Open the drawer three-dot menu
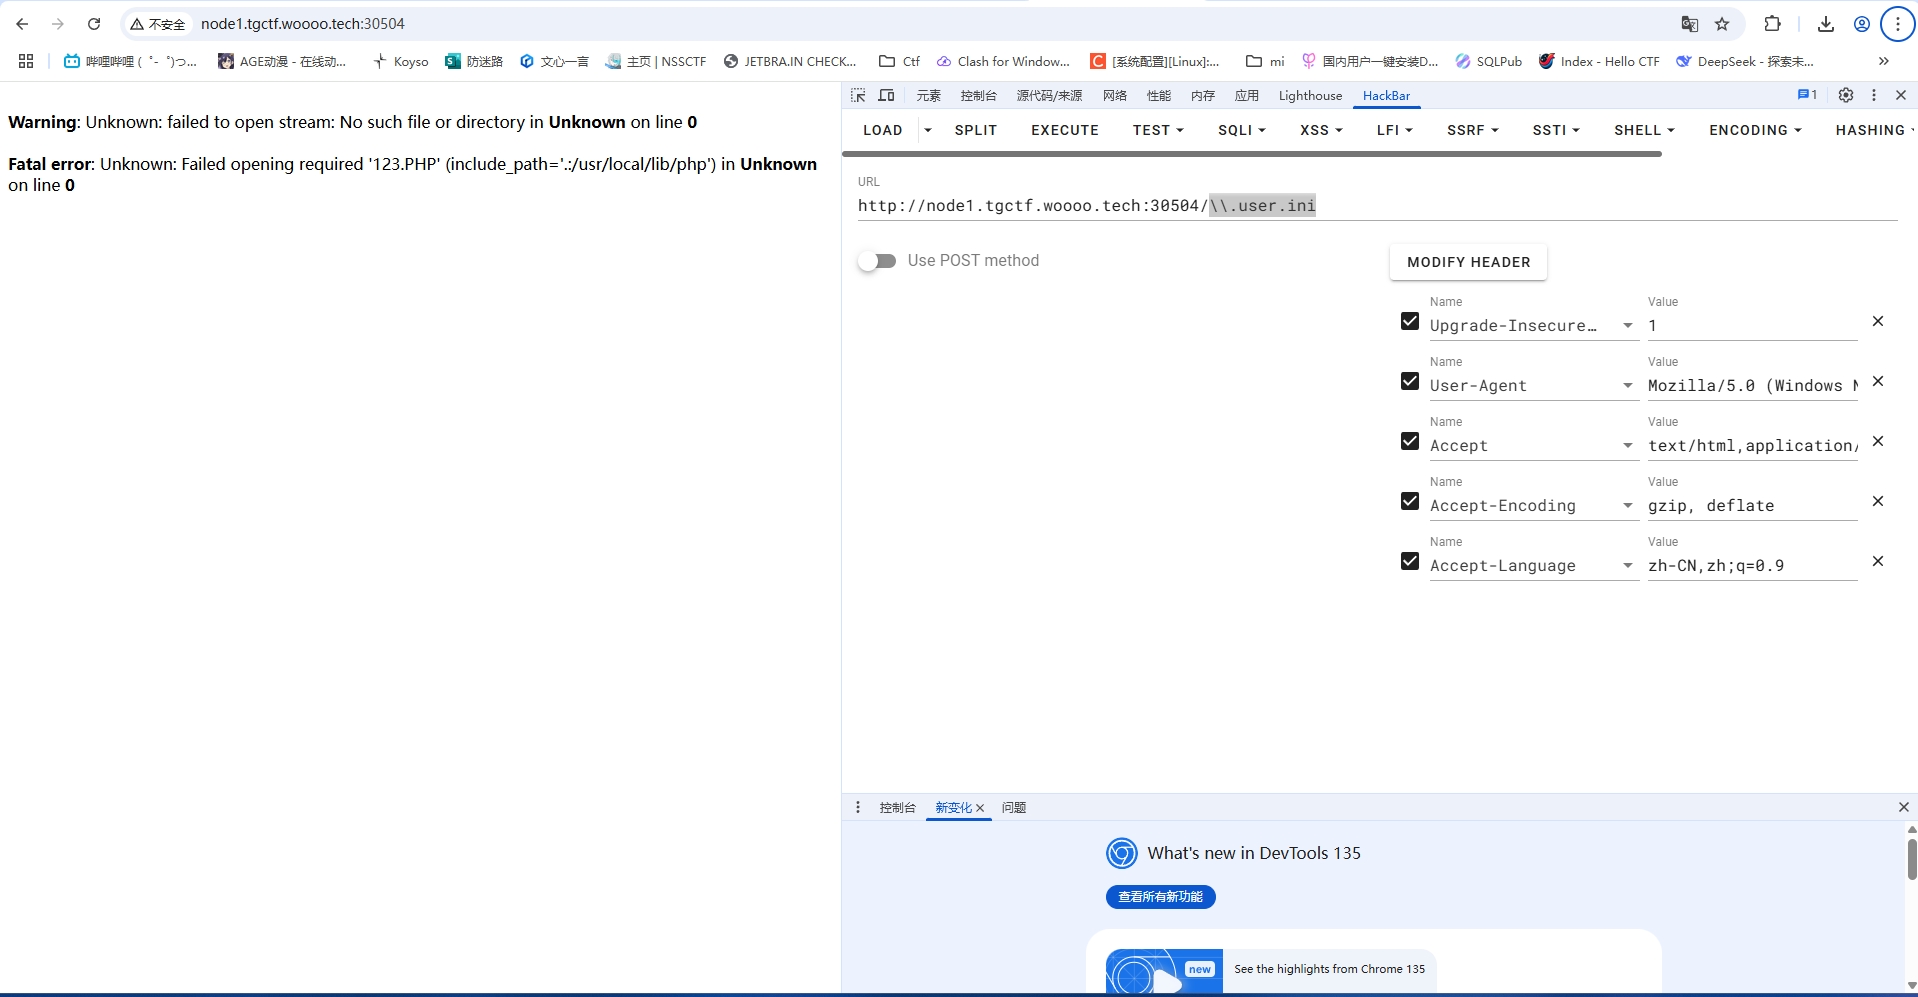Viewport: 1918px width, 997px height. click(x=858, y=807)
